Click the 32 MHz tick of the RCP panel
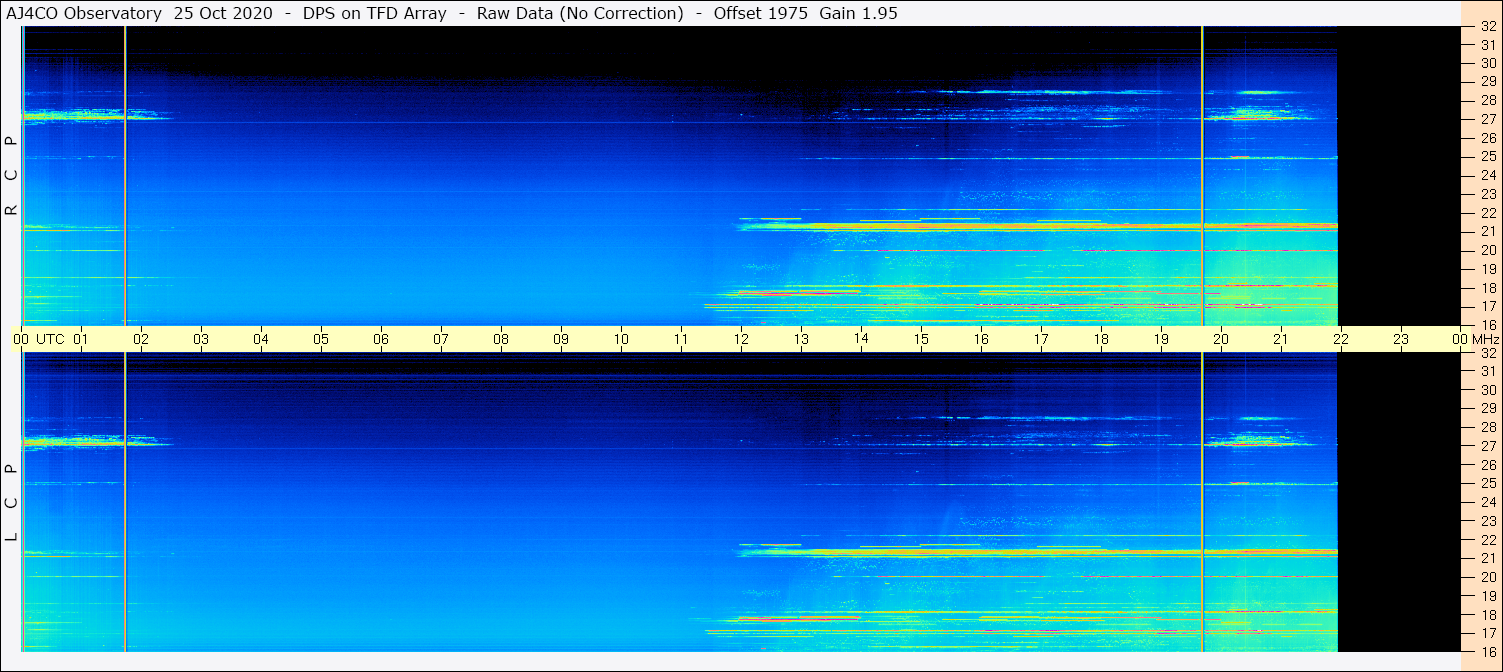 pos(1487,26)
